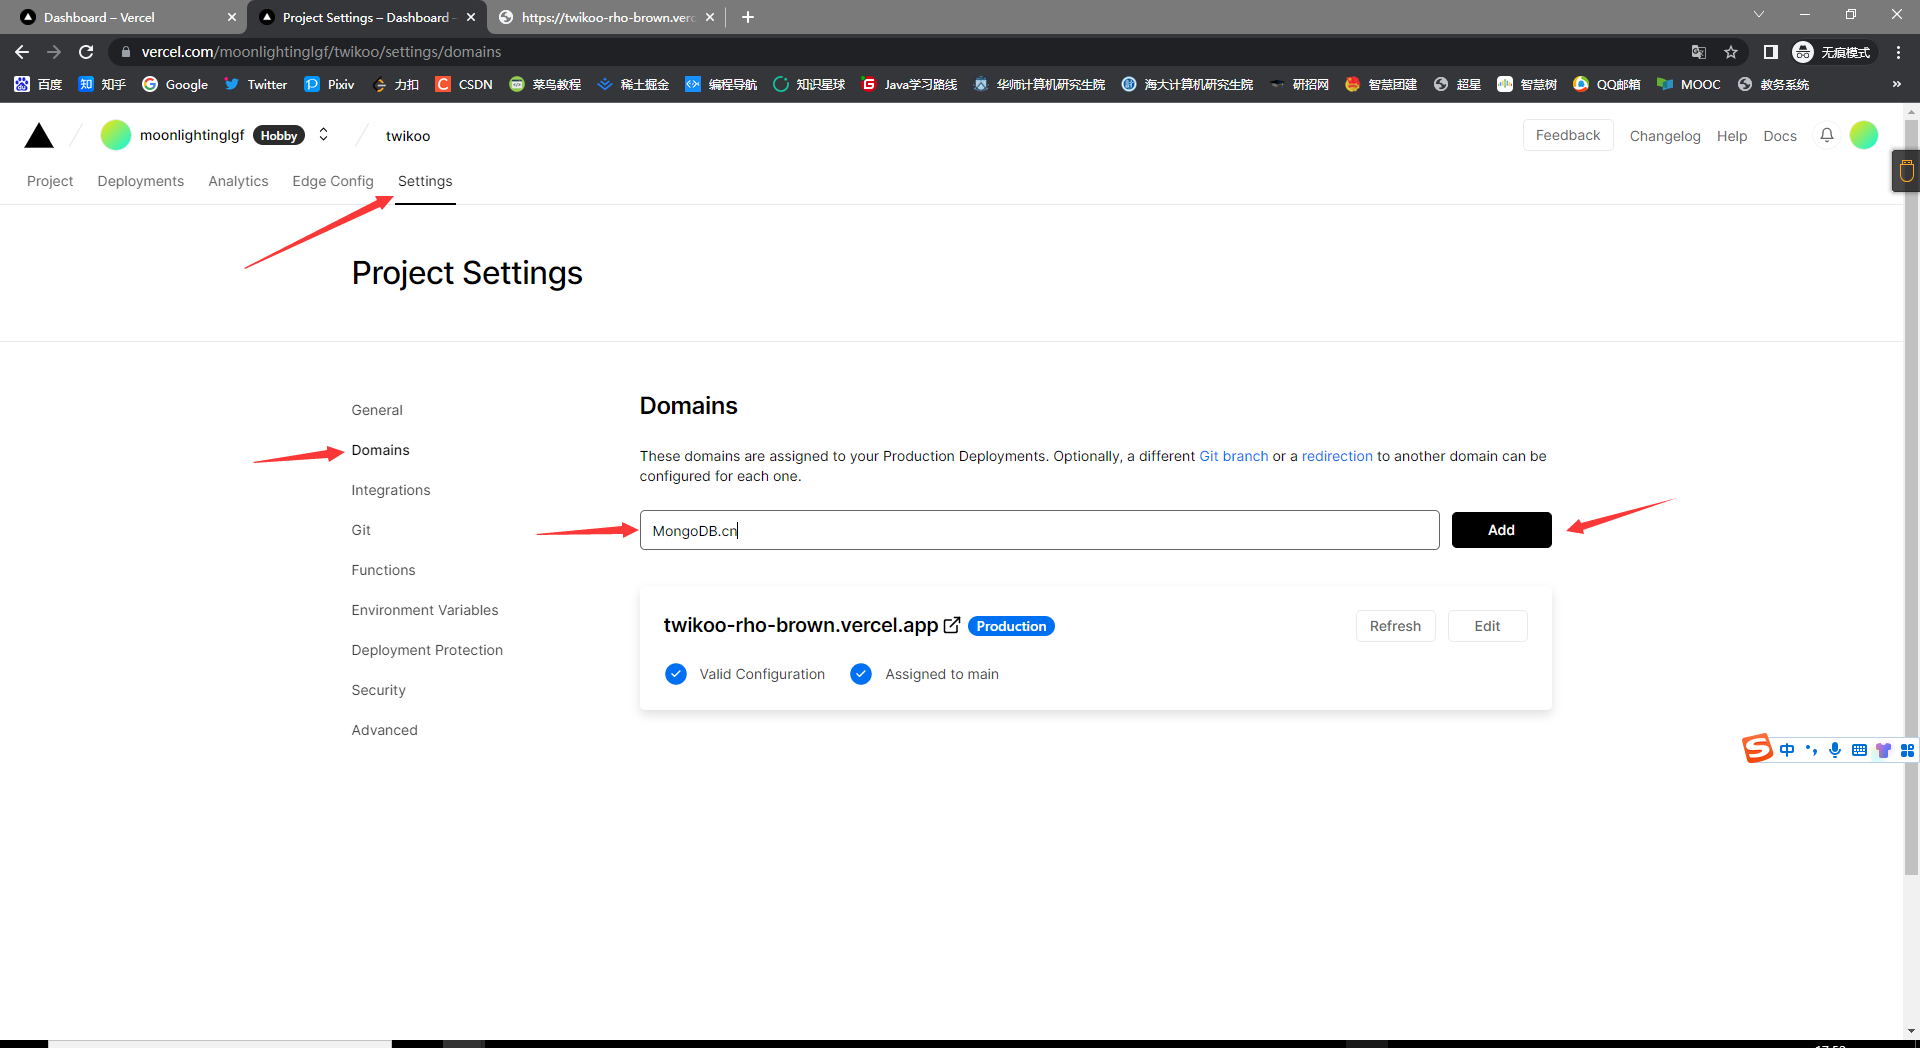Viewport: 1920px width, 1048px height.
Task: Open Environment Variables settings section
Action: [x=424, y=610]
